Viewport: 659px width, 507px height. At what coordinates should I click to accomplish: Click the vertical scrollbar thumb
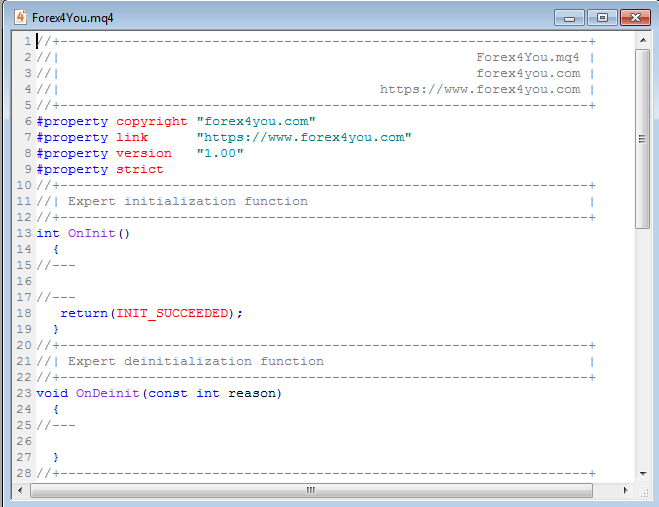click(x=642, y=139)
